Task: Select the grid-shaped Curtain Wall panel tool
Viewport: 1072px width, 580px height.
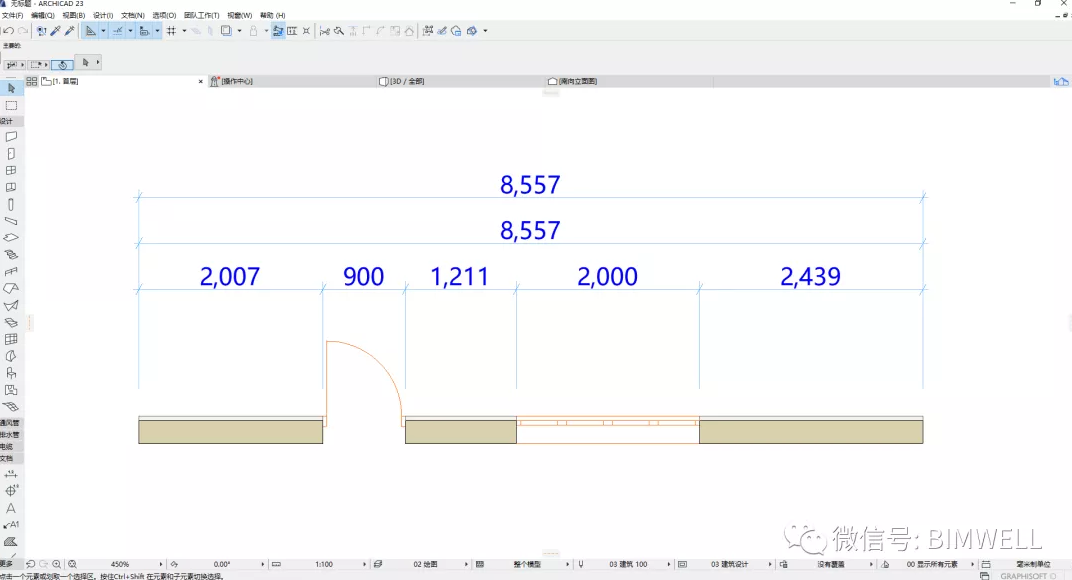Action: coord(11,339)
